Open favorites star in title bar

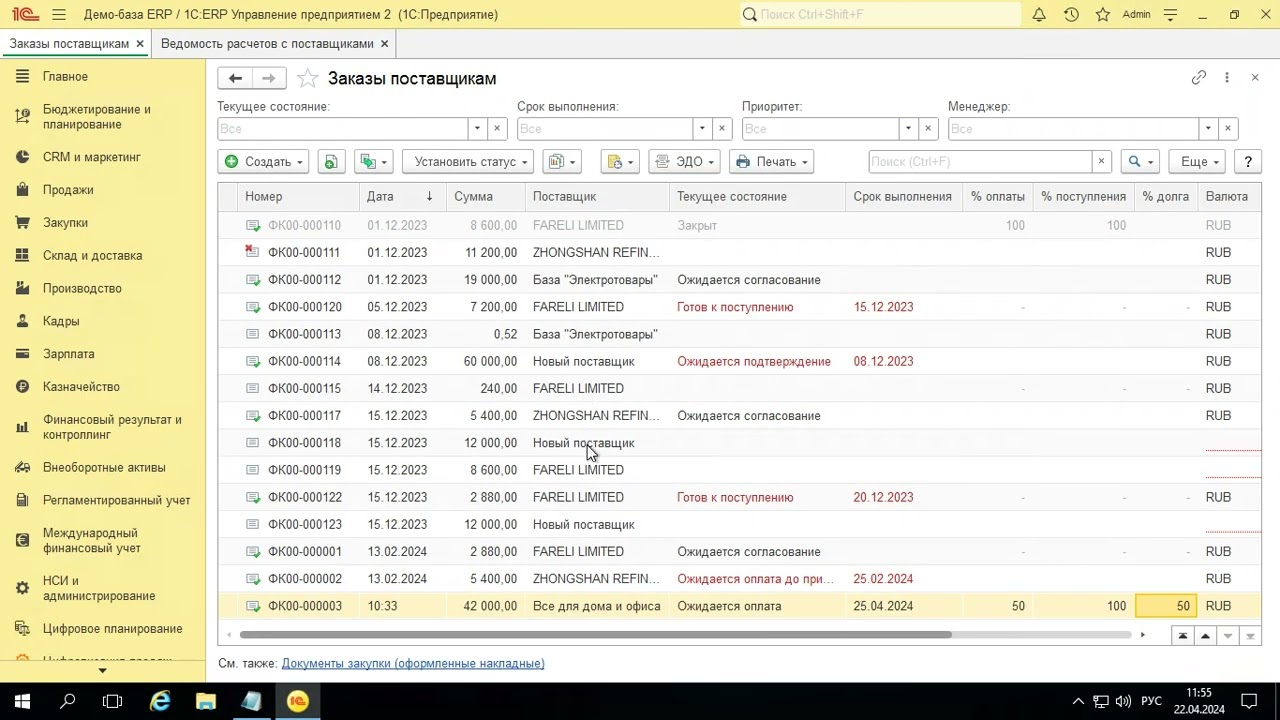1103,15
